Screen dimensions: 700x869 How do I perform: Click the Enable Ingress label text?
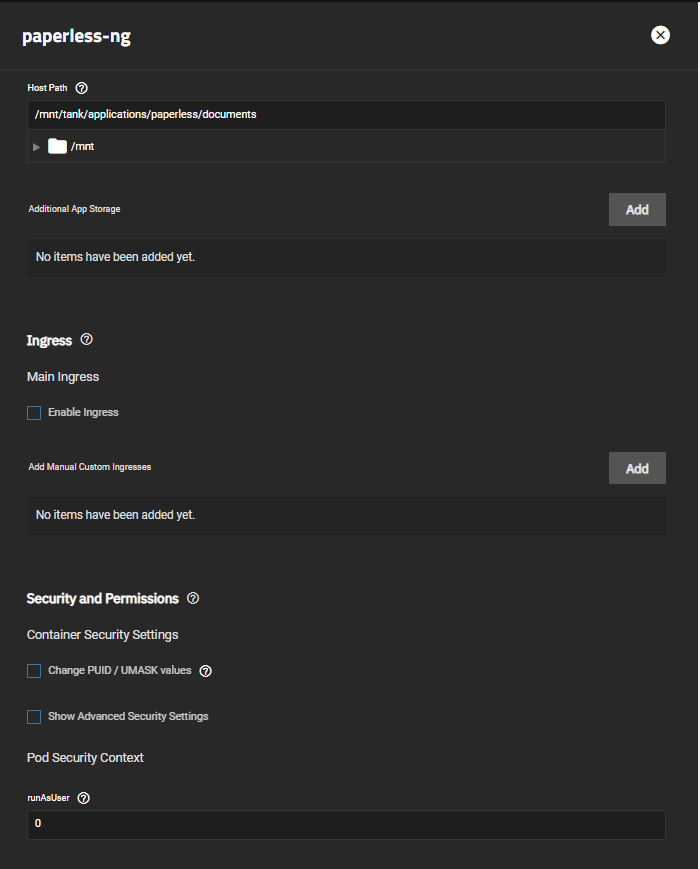tap(83, 412)
